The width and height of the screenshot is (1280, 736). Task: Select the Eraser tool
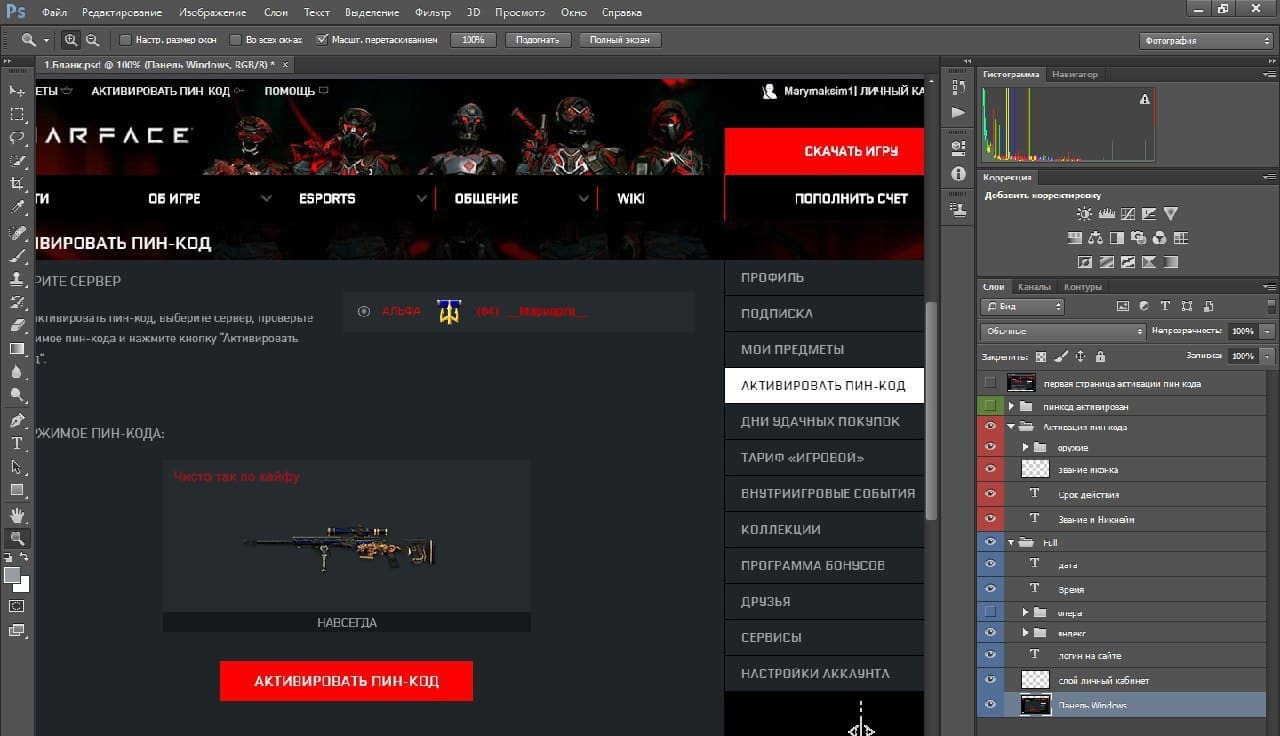tap(17, 325)
